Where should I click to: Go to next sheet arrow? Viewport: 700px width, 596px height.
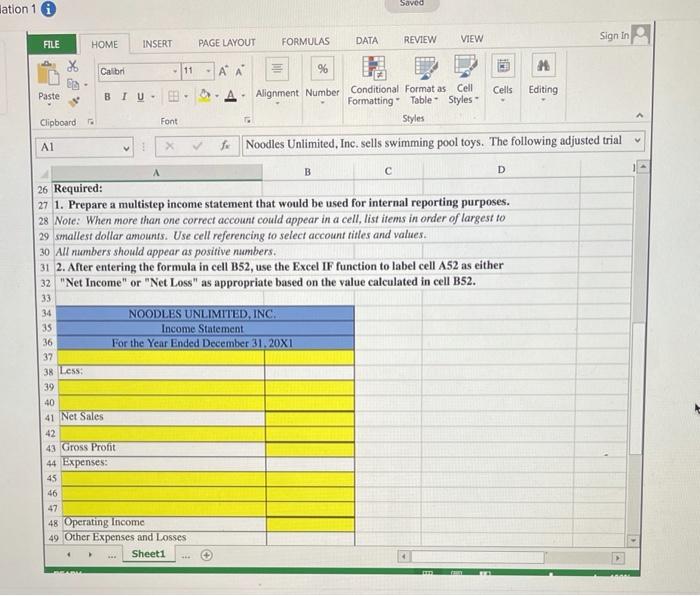90,555
